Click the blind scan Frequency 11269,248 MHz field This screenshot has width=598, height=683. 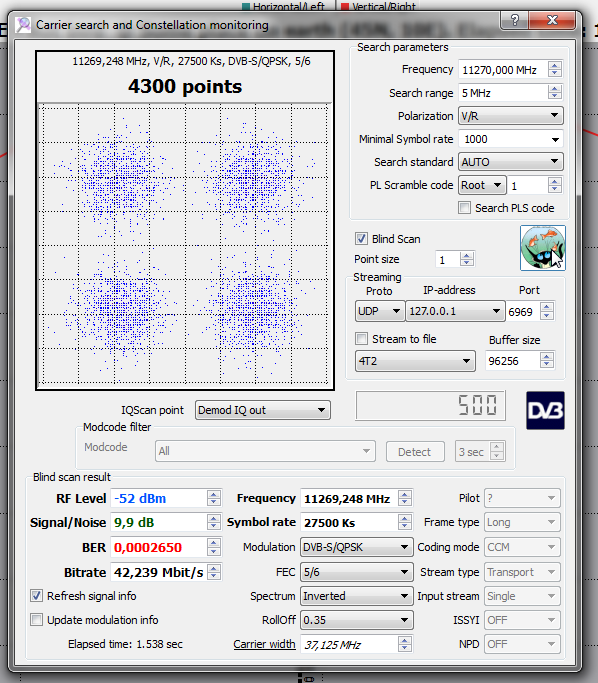pos(349,499)
